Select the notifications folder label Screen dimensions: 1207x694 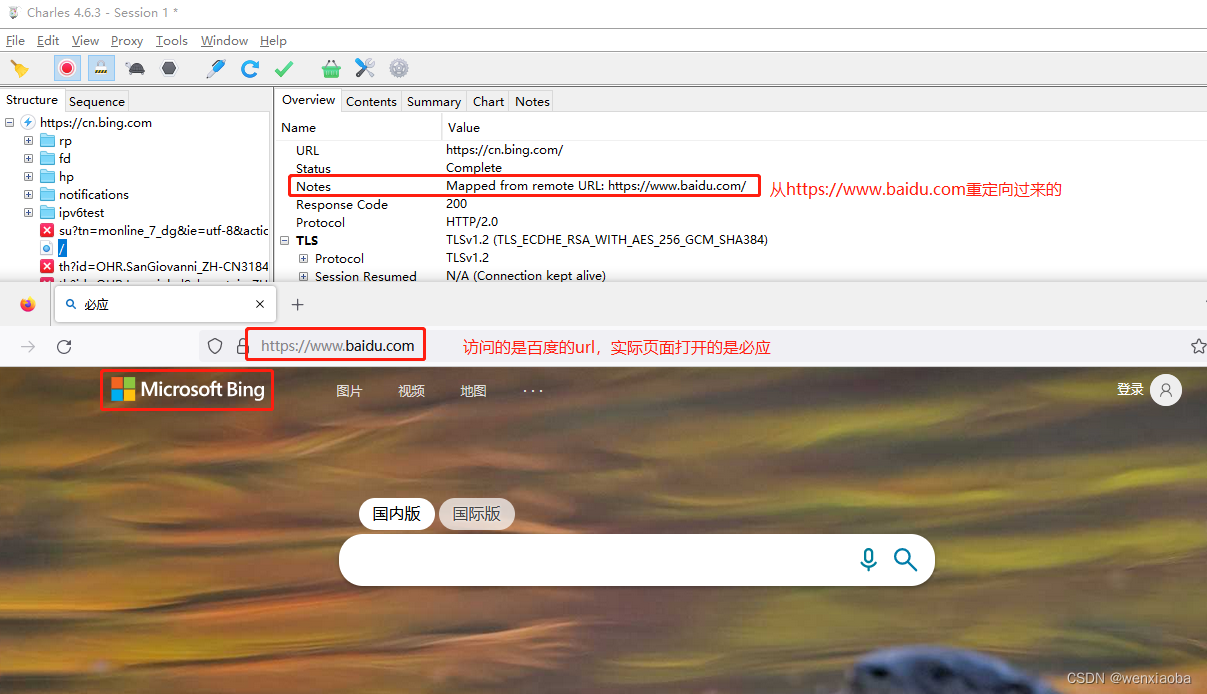pyautogui.click(x=94, y=195)
